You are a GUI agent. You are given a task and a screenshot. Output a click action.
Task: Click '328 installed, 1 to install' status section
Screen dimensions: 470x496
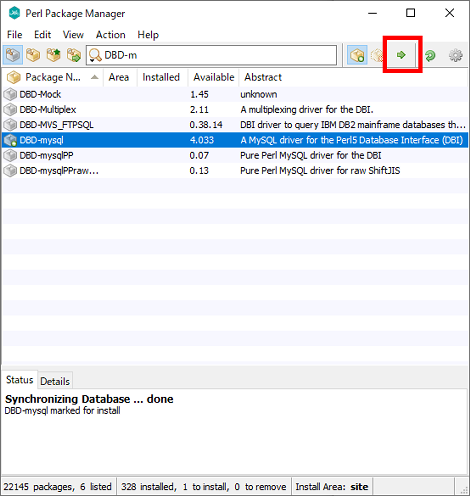(x=204, y=487)
